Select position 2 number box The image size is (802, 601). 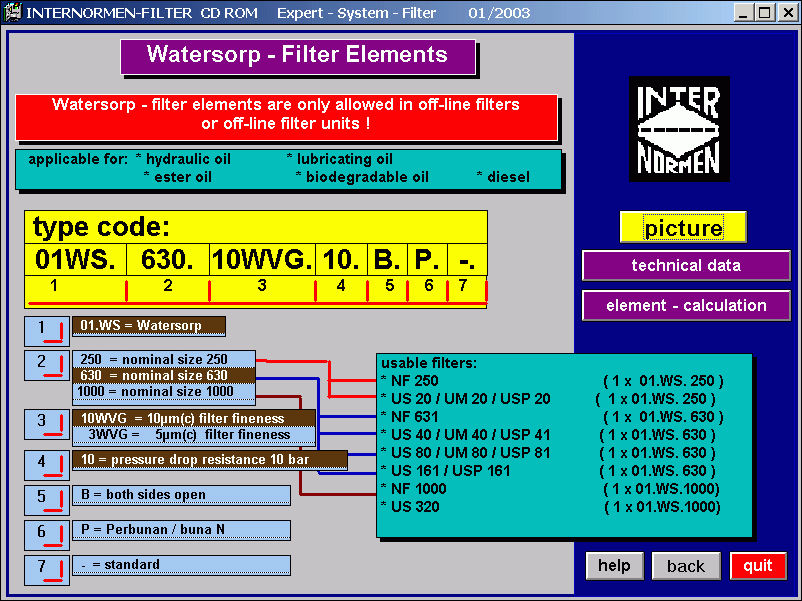pos(47,365)
